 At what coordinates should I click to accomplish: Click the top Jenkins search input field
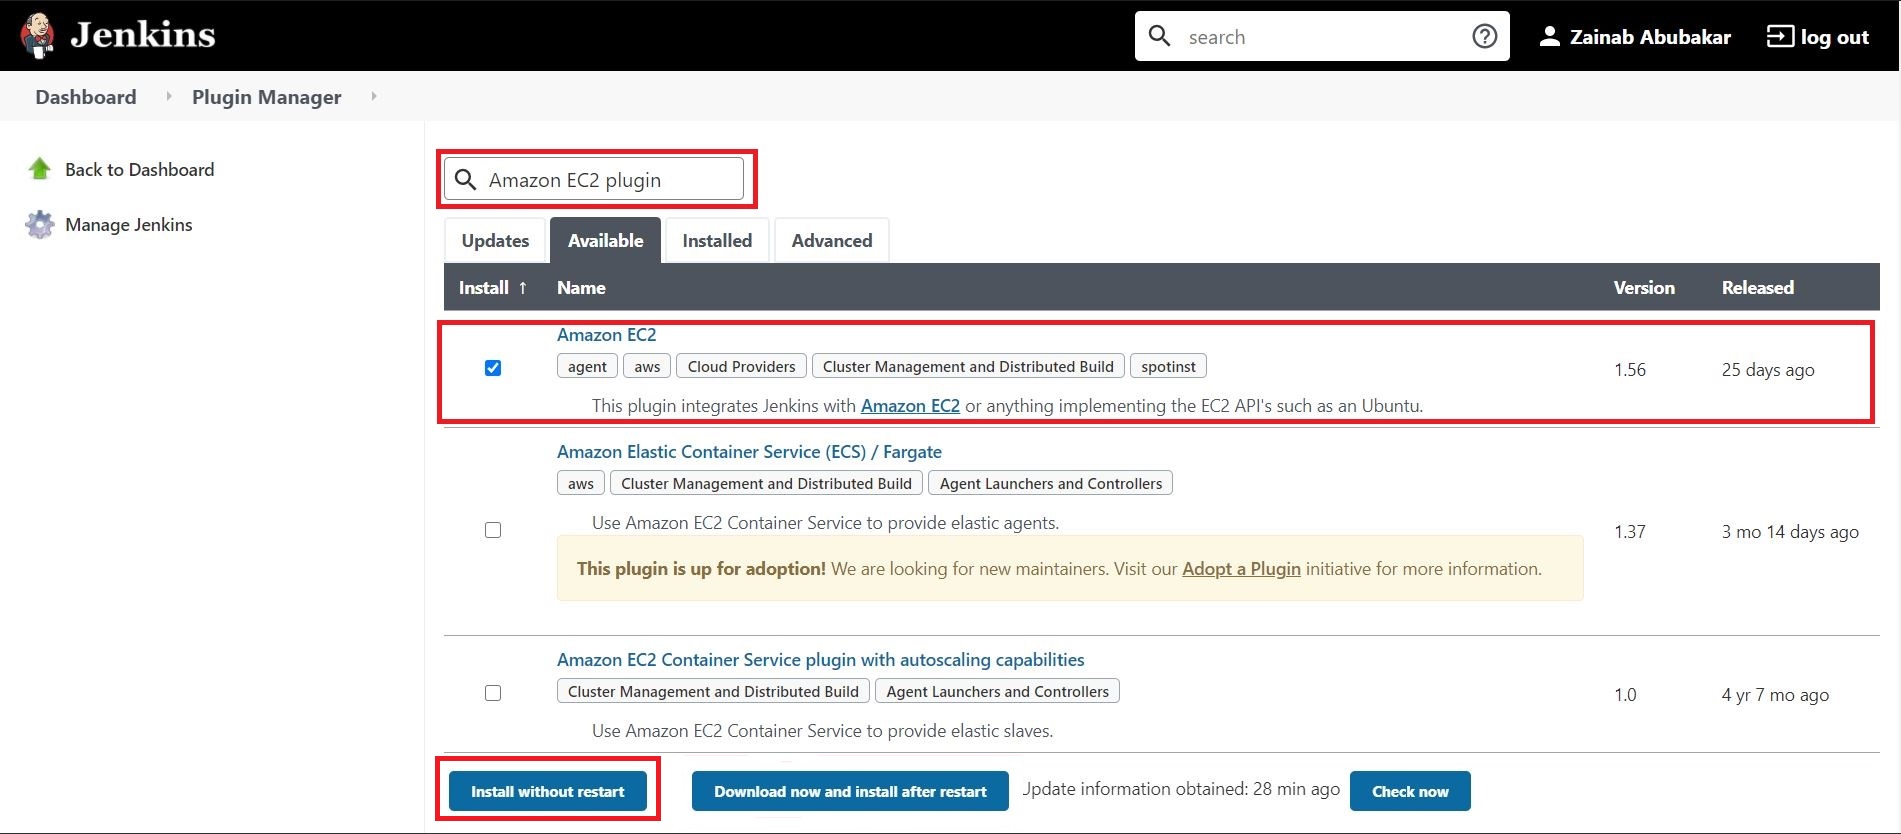(x=1322, y=36)
